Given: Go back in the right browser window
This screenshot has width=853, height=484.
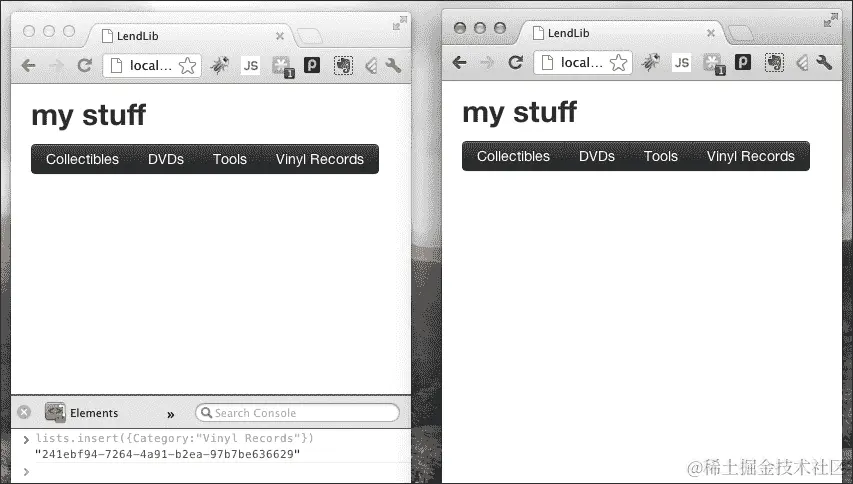Looking at the screenshot, I should pyautogui.click(x=459, y=63).
